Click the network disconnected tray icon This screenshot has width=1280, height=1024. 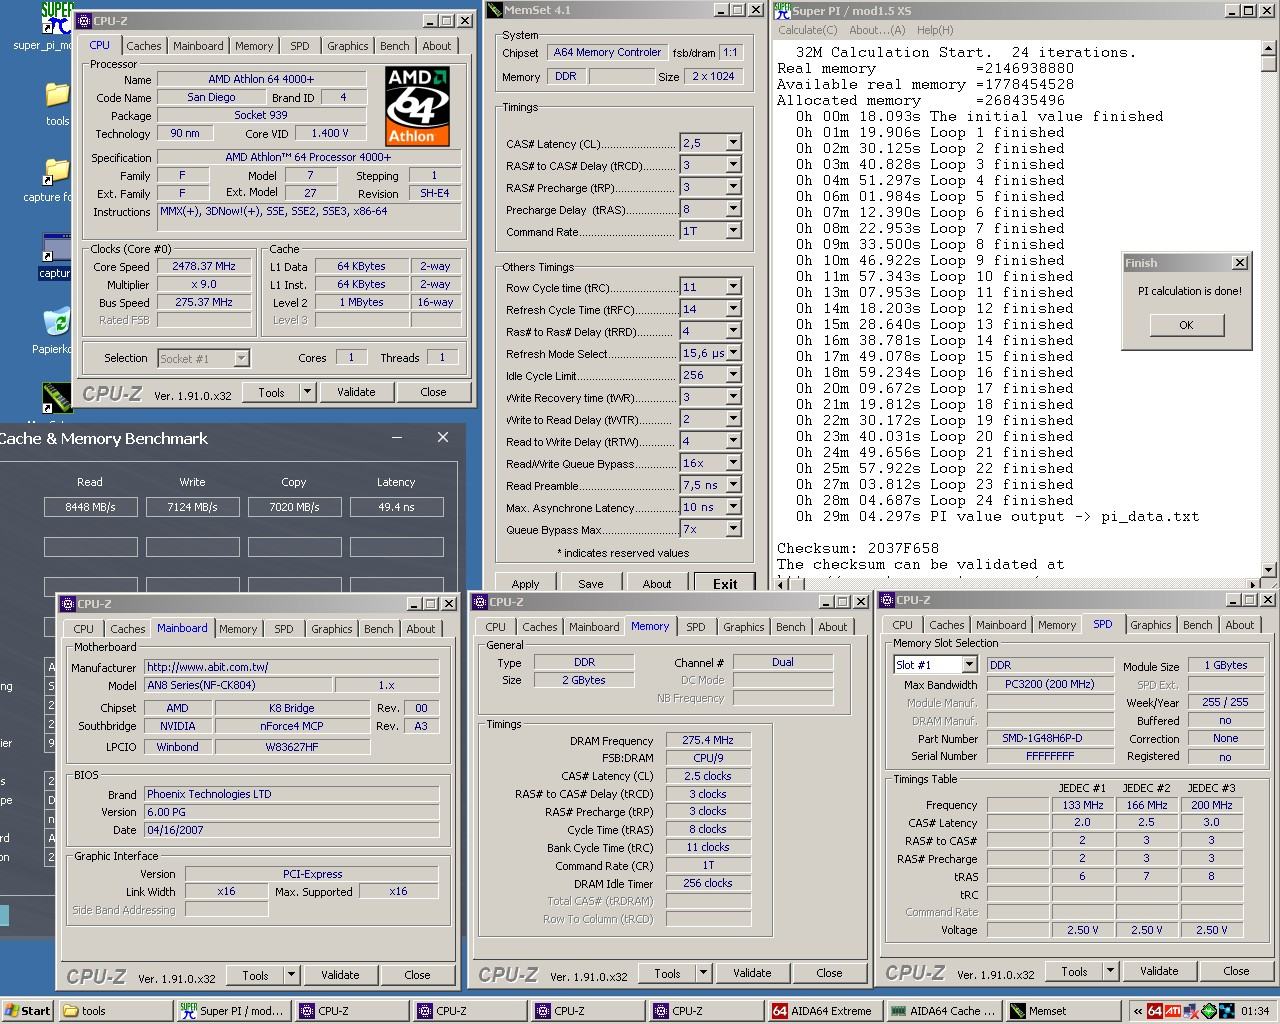click(x=1190, y=1011)
